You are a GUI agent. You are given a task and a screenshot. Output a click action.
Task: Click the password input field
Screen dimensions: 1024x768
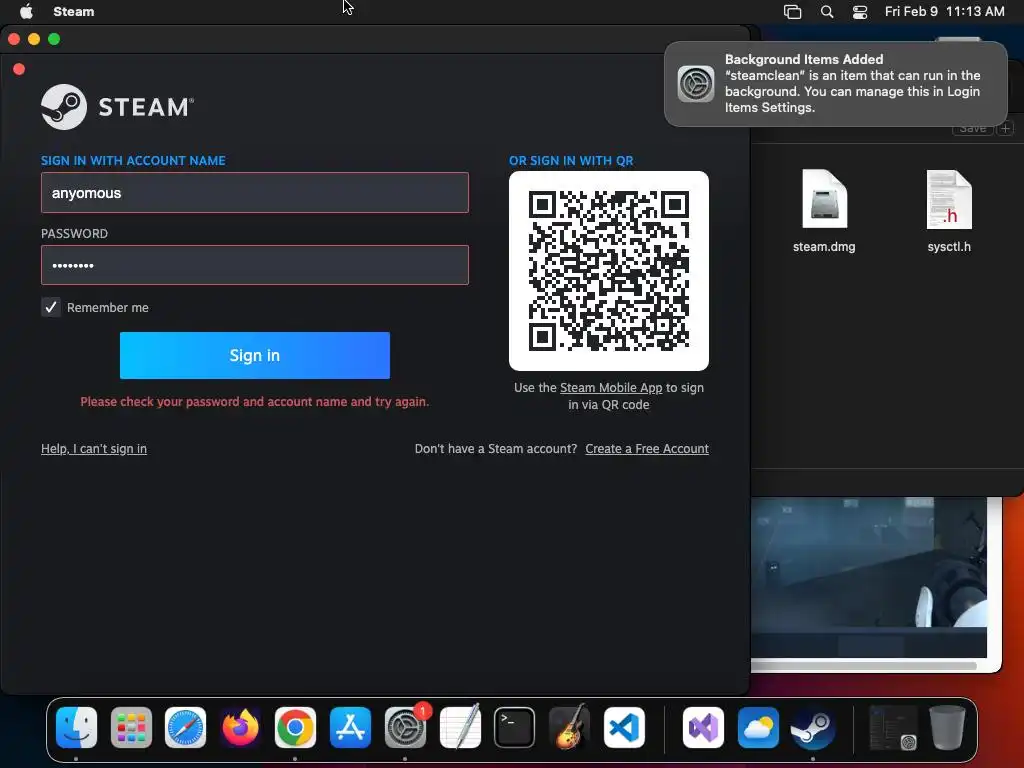coord(255,265)
